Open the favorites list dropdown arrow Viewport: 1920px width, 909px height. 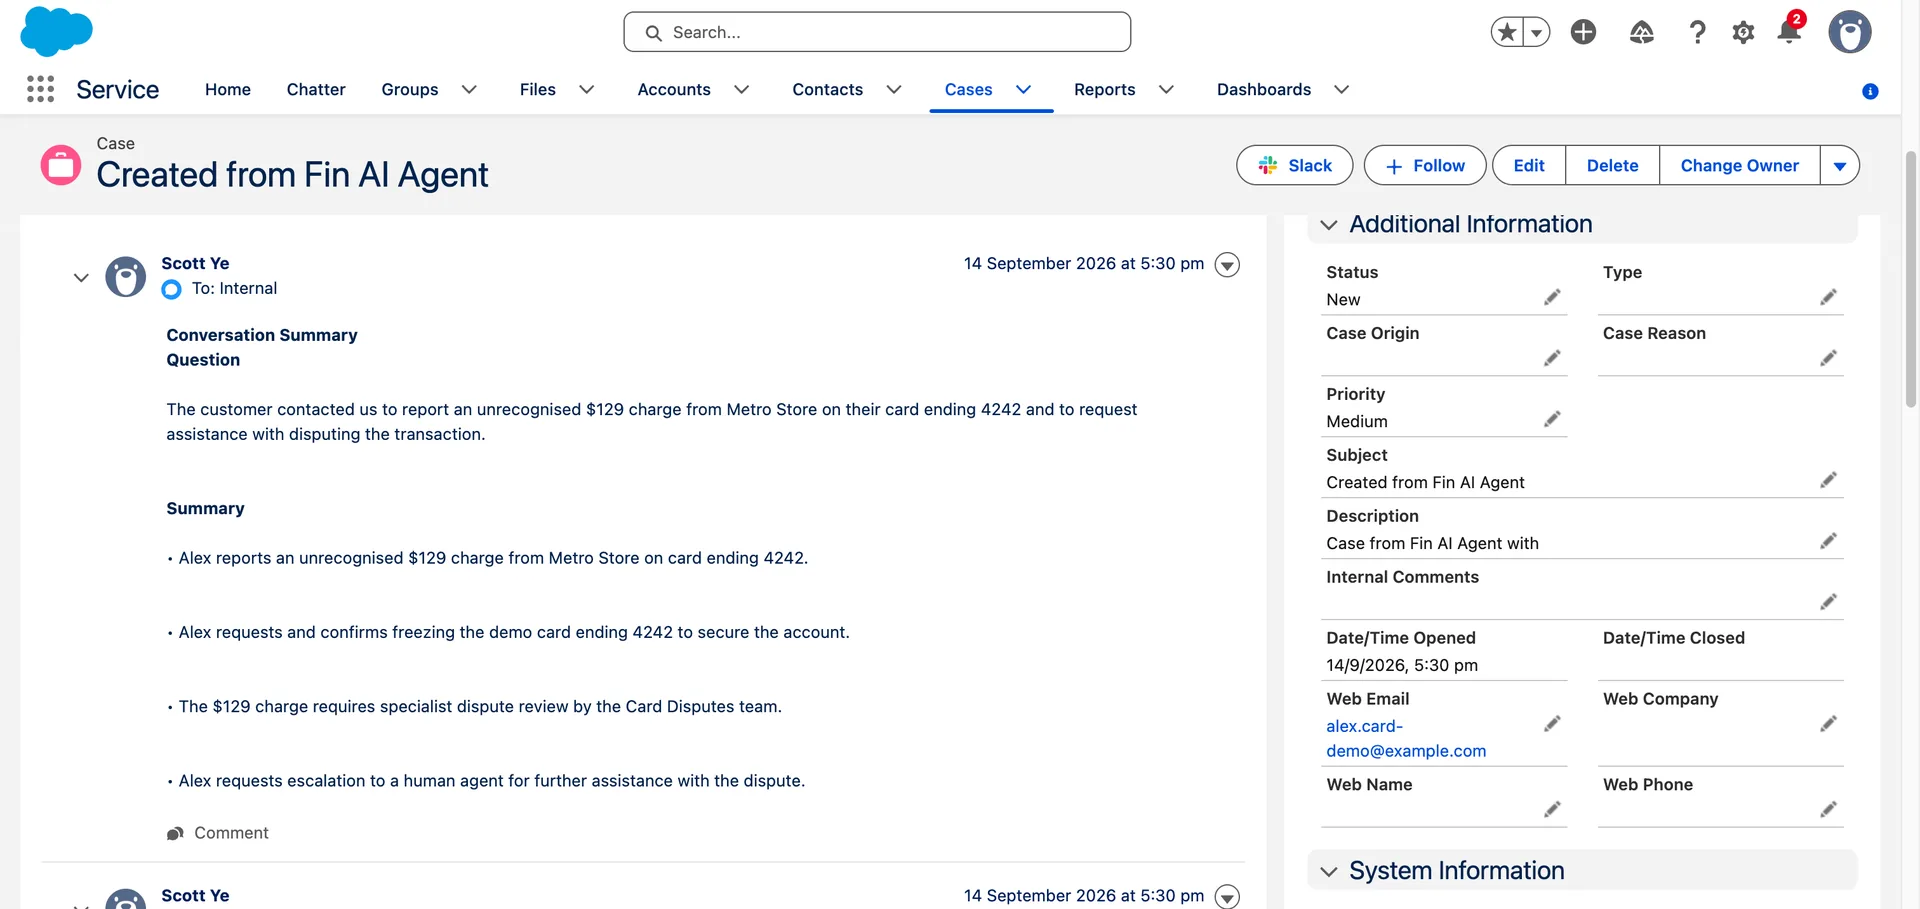coord(1537,32)
